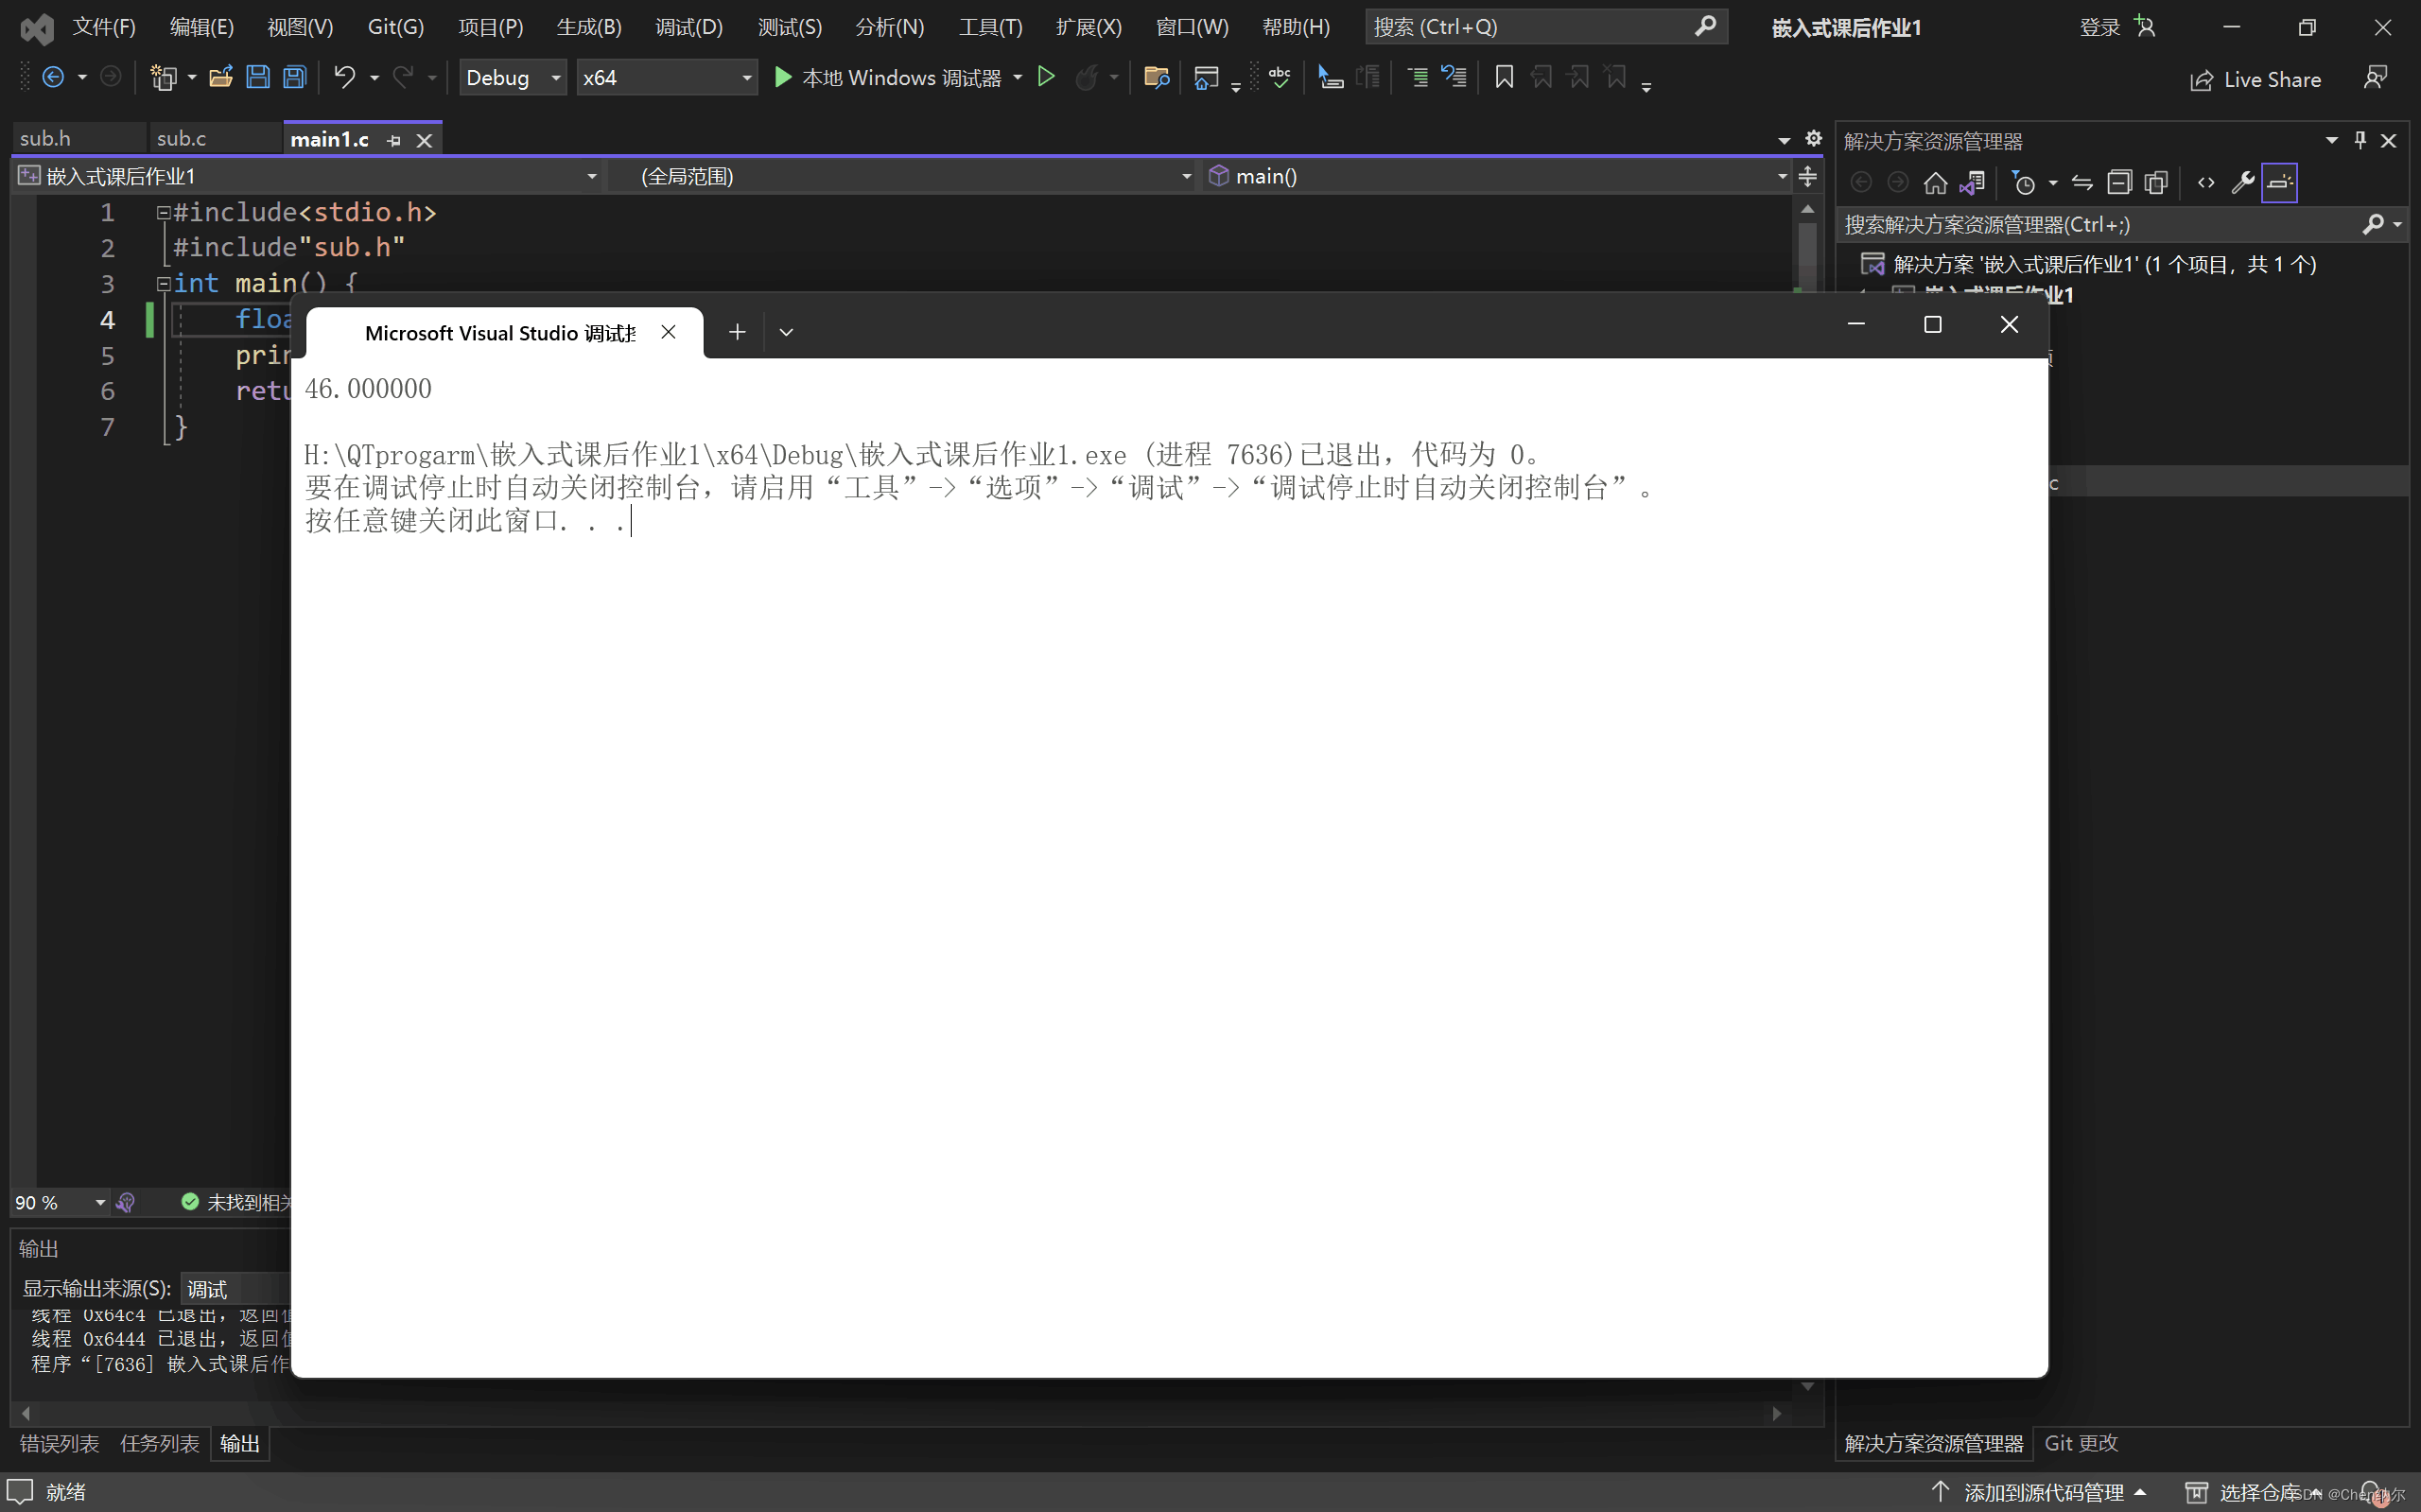The width and height of the screenshot is (2421, 1512).
Task: Open the x64 platform dropdown
Action: point(667,77)
